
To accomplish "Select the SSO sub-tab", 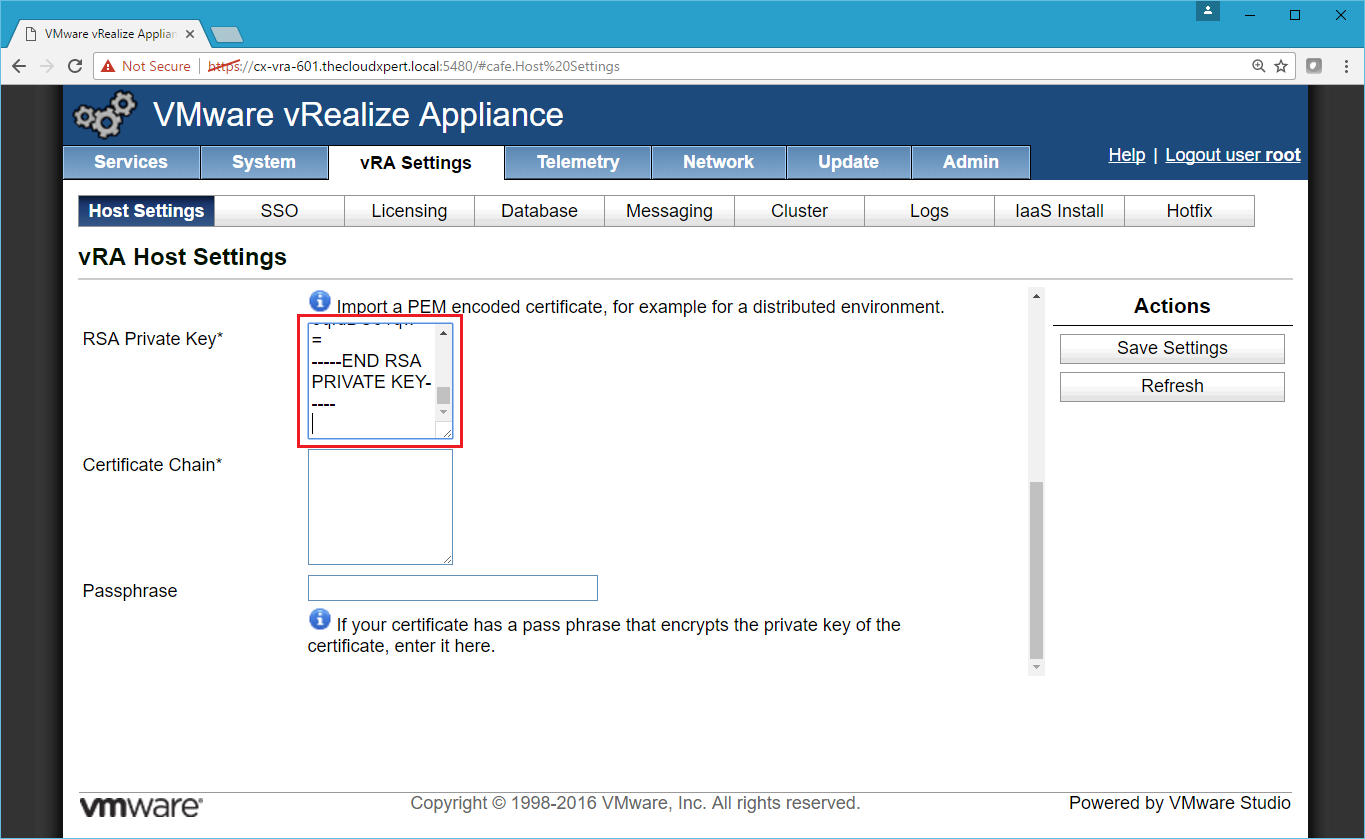I will tap(279, 211).
